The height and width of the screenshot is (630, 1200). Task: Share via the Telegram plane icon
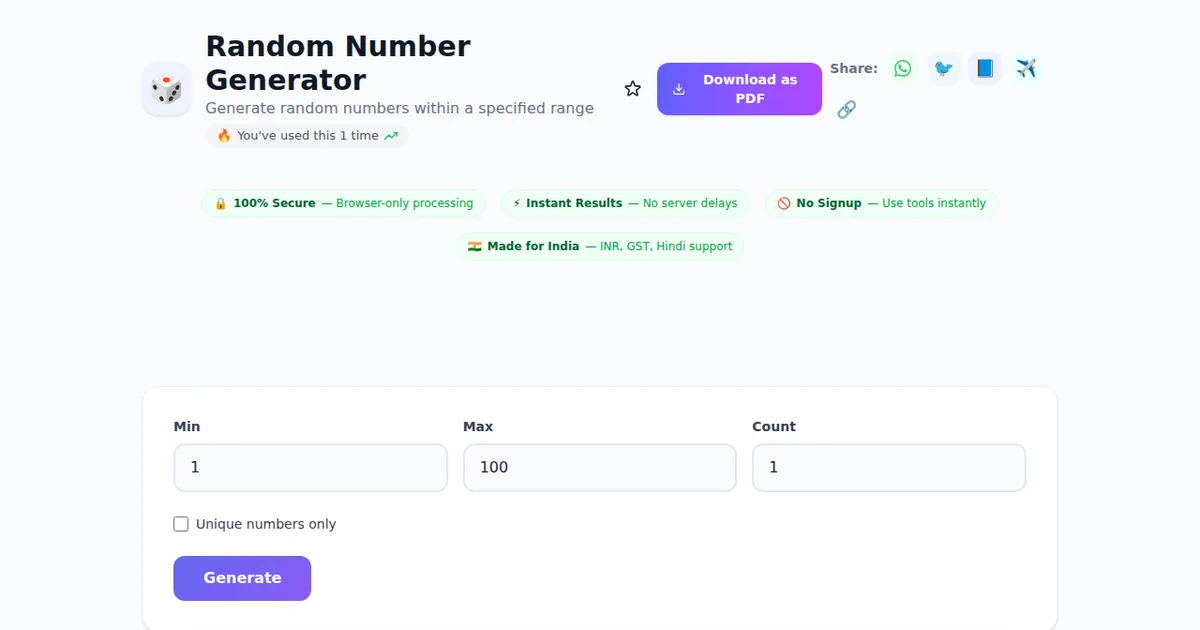tap(1026, 69)
